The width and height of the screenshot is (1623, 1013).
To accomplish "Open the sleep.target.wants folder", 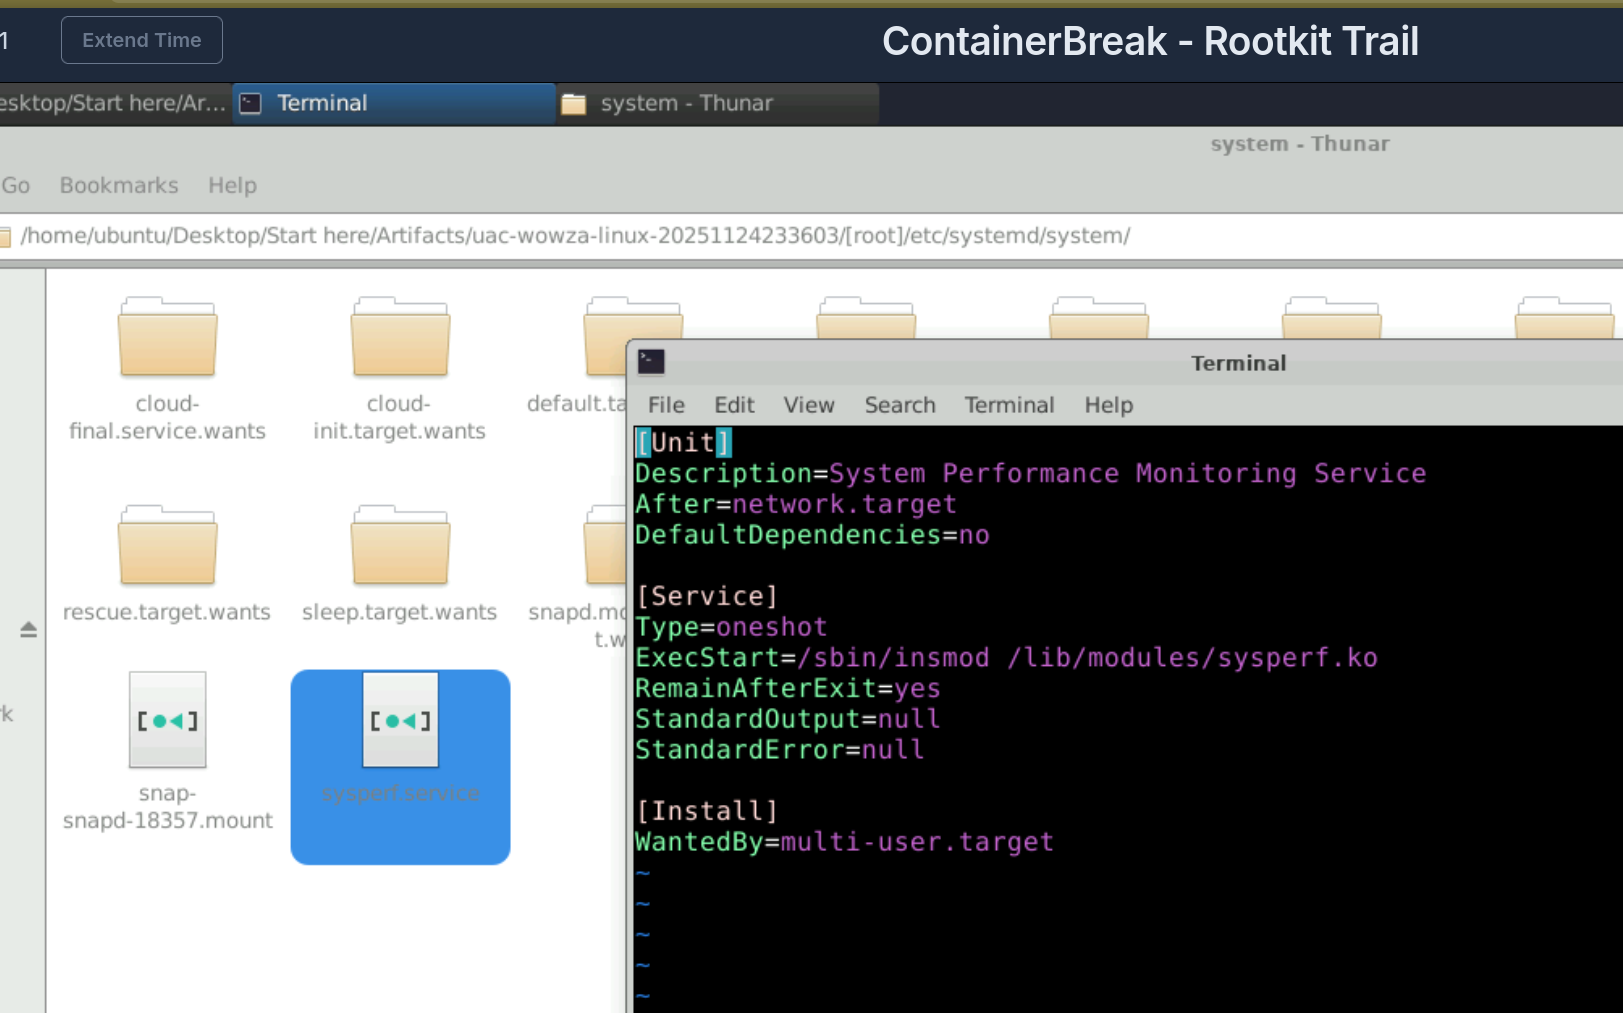I will tap(400, 546).
